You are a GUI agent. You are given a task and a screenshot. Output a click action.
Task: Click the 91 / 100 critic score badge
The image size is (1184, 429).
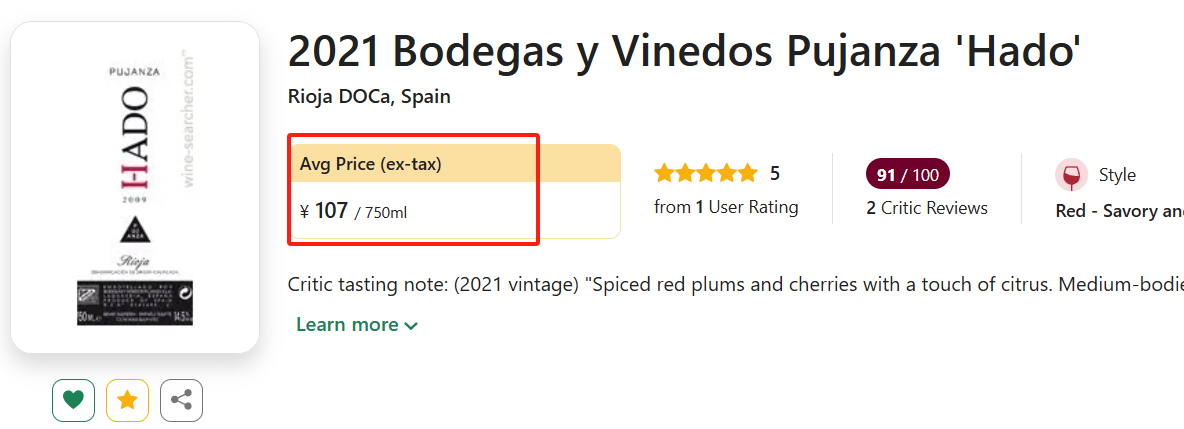click(907, 175)
